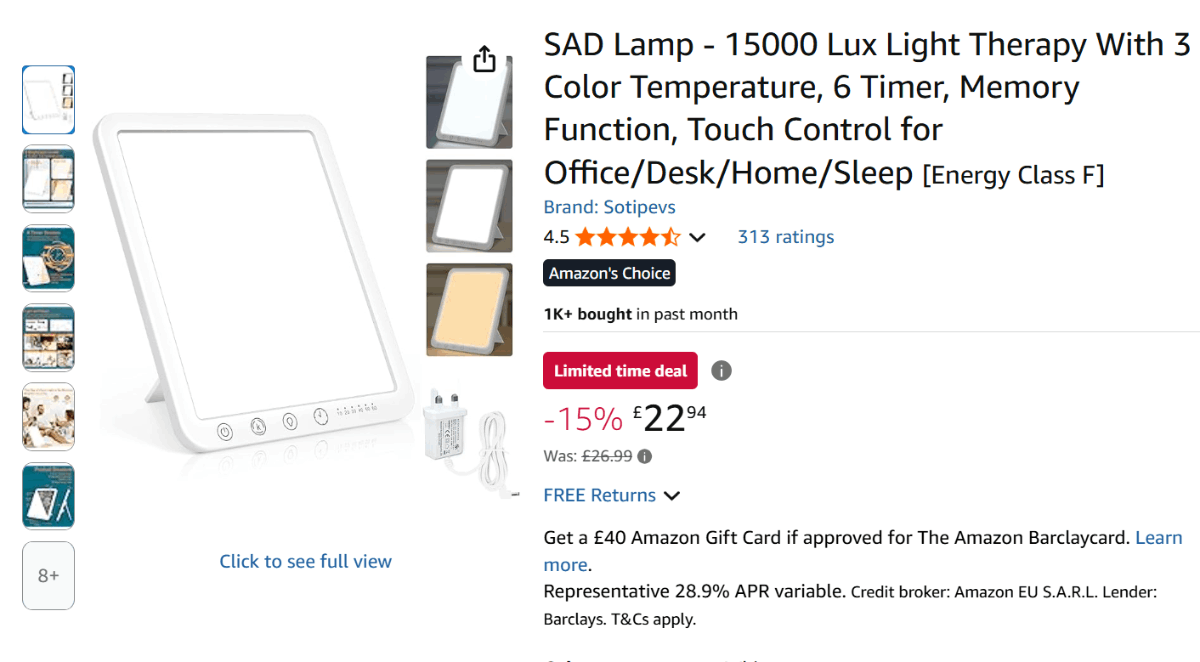
Task: Click the share icon above product image
Action: [484, 59]
